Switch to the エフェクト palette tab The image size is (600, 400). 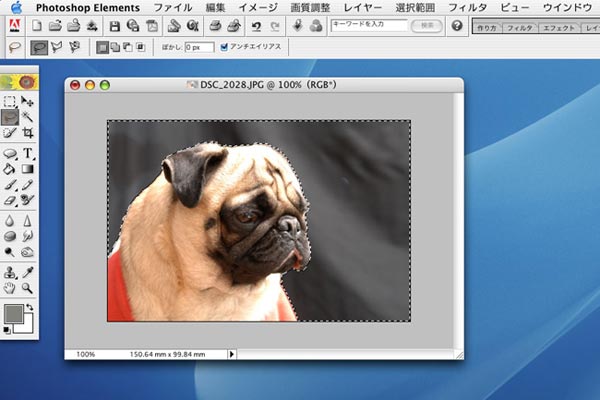pos(559,28)
